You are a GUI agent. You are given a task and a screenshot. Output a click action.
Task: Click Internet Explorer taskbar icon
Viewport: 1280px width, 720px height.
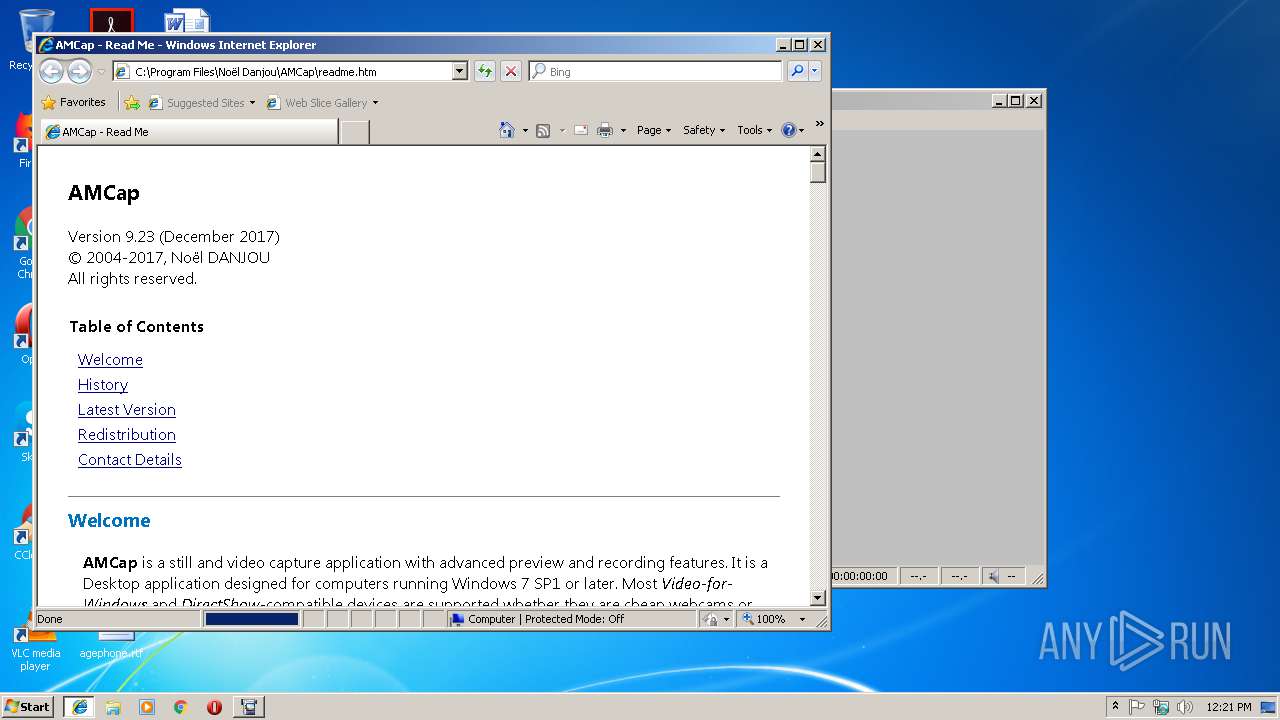80,706
